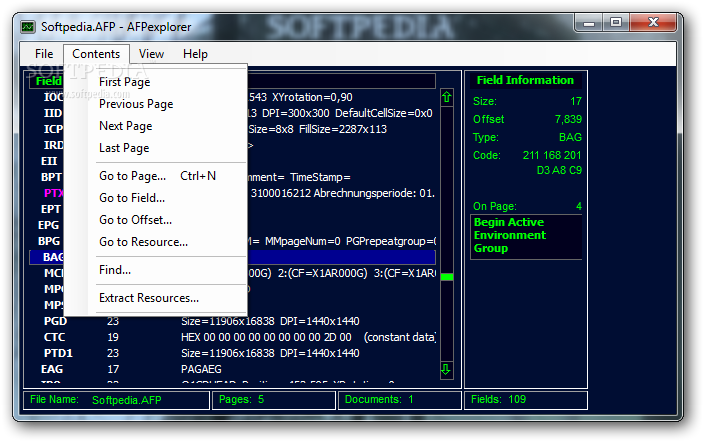
Task: Maximize the AFPexplorer window
Action: (x=616, y=22)
